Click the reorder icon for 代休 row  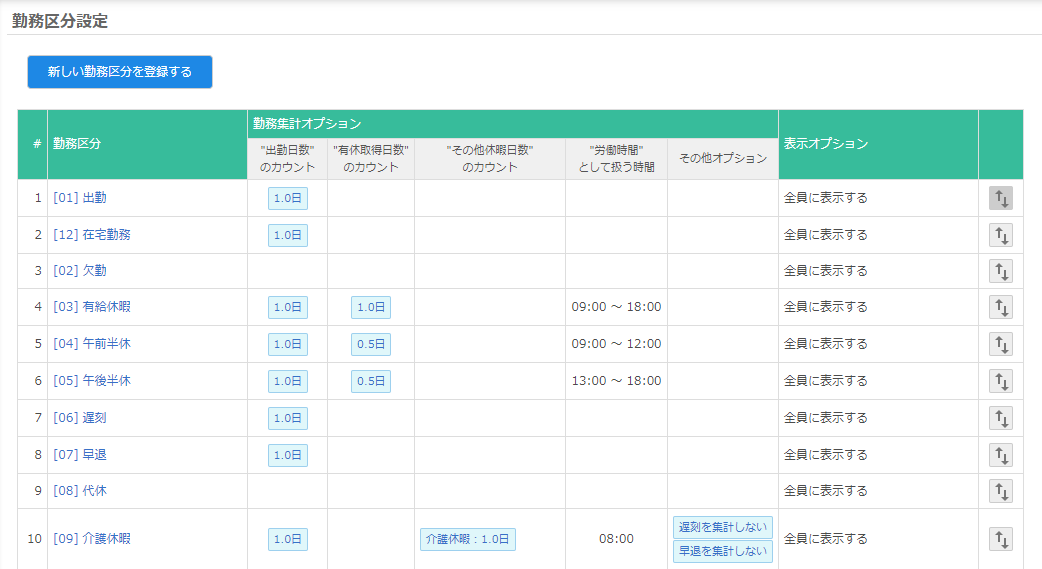[x=1000, y=491]
